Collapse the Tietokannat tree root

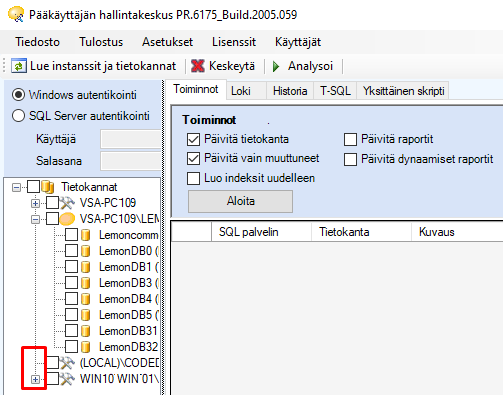click(x=16, y=187)
